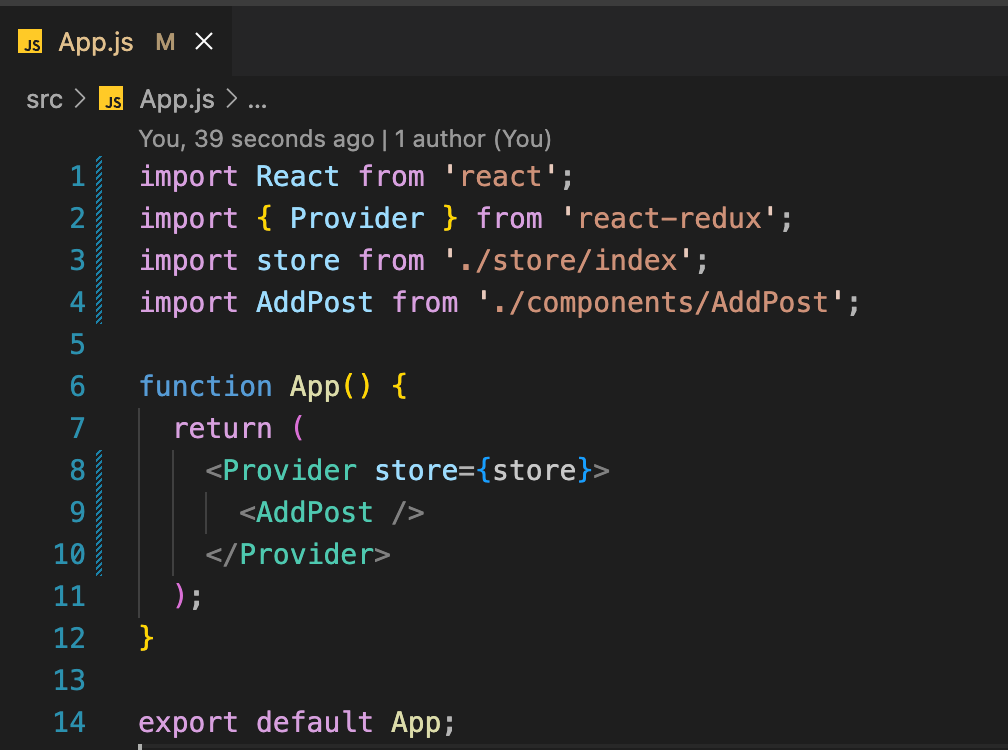Click 'Provider' in the line 2 import
The height and width of the screenshot is (750, 1008).
357,219
